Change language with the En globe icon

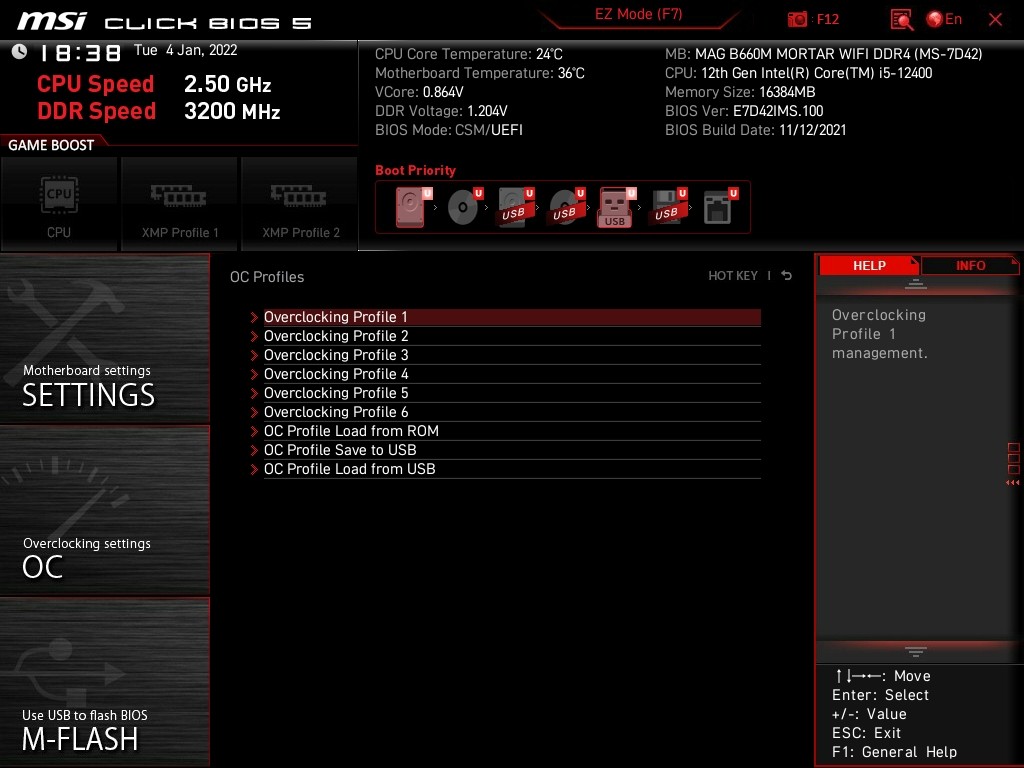(x=944, y=20)
